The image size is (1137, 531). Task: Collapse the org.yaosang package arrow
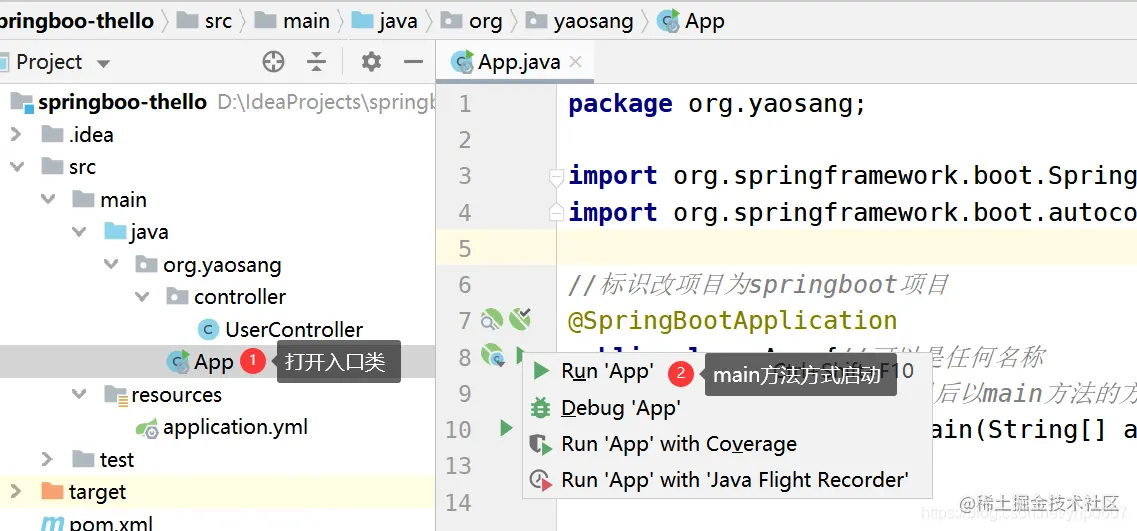click(x=111, y=264)
